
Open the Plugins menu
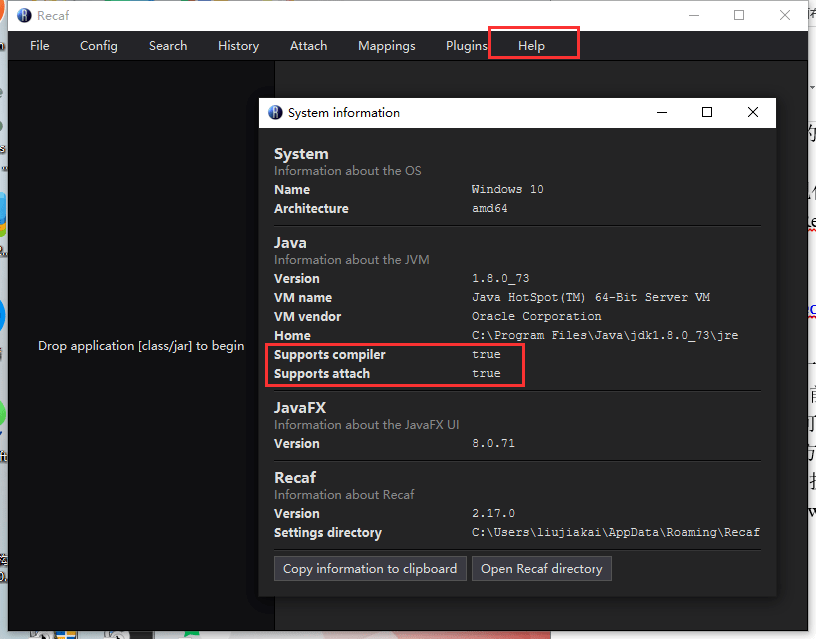click(466, 46)
